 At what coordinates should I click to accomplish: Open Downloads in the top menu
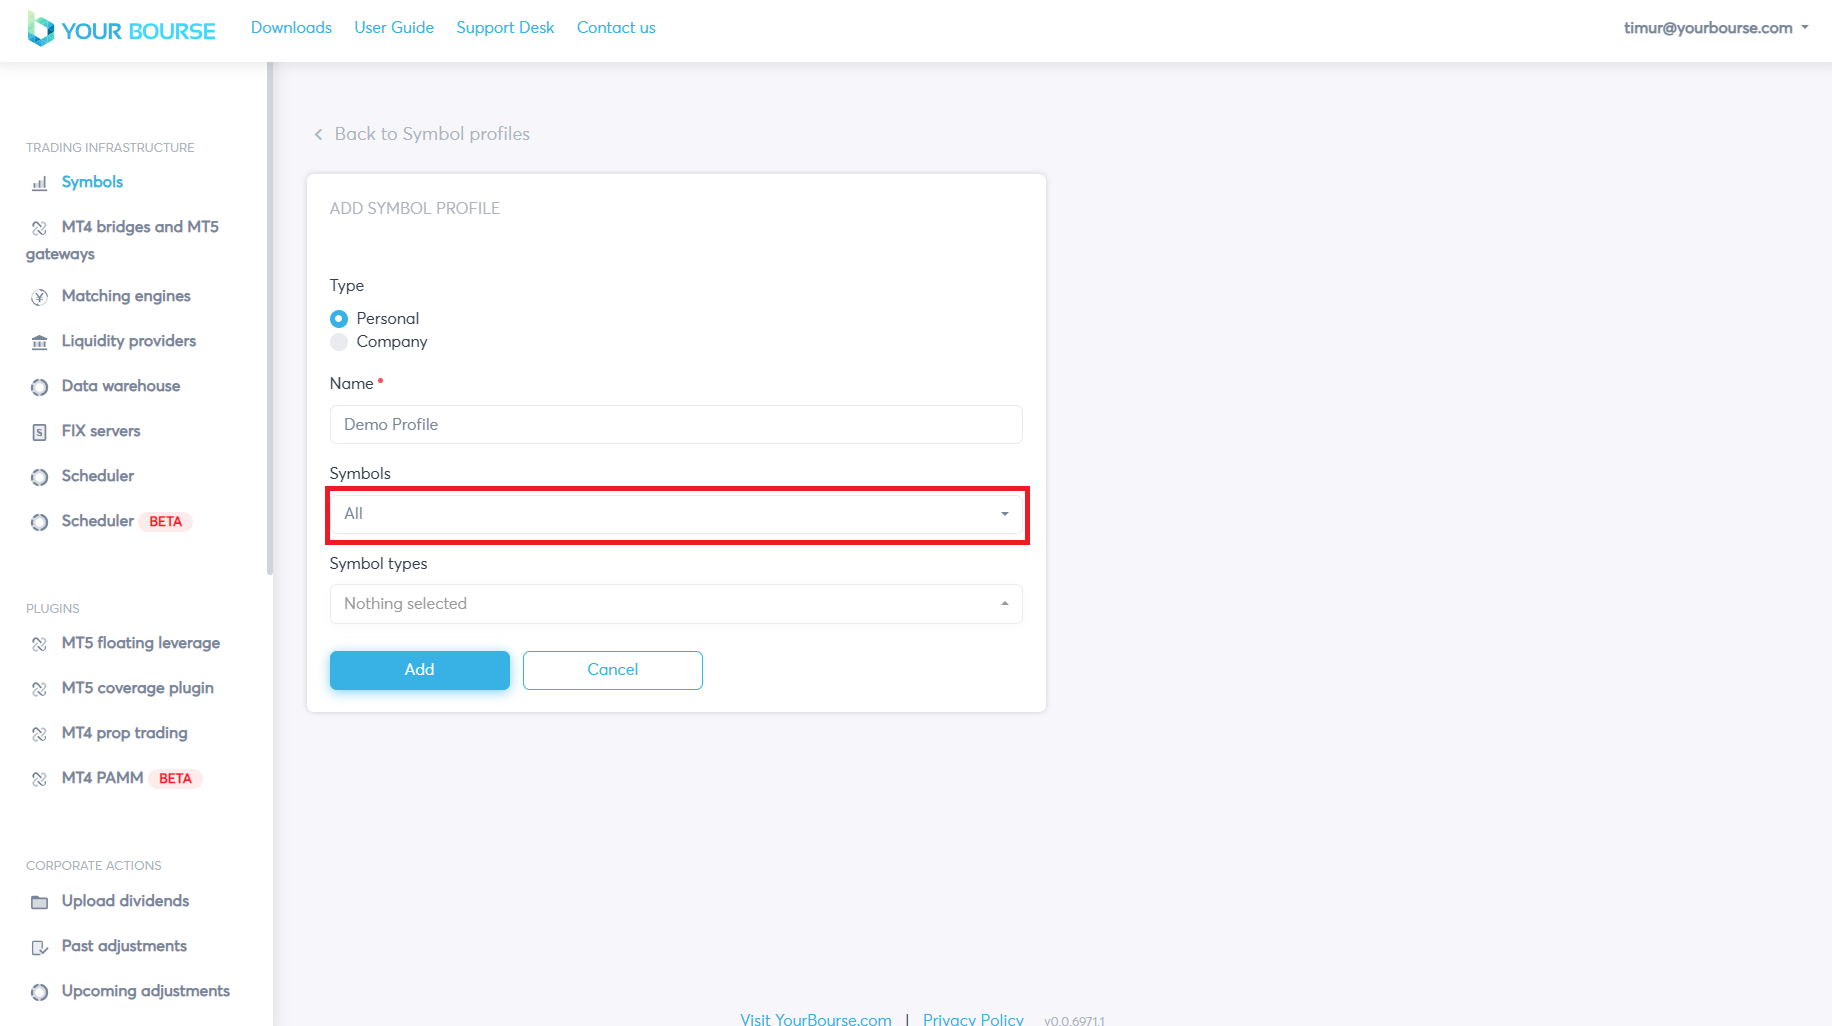click(x=291, y=28)
